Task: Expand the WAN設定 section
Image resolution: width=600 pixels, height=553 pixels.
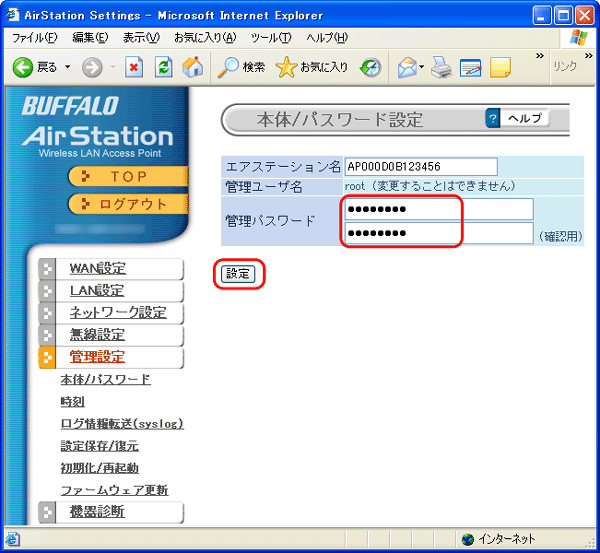Action: pyautogui.click(x=97, y=269)
